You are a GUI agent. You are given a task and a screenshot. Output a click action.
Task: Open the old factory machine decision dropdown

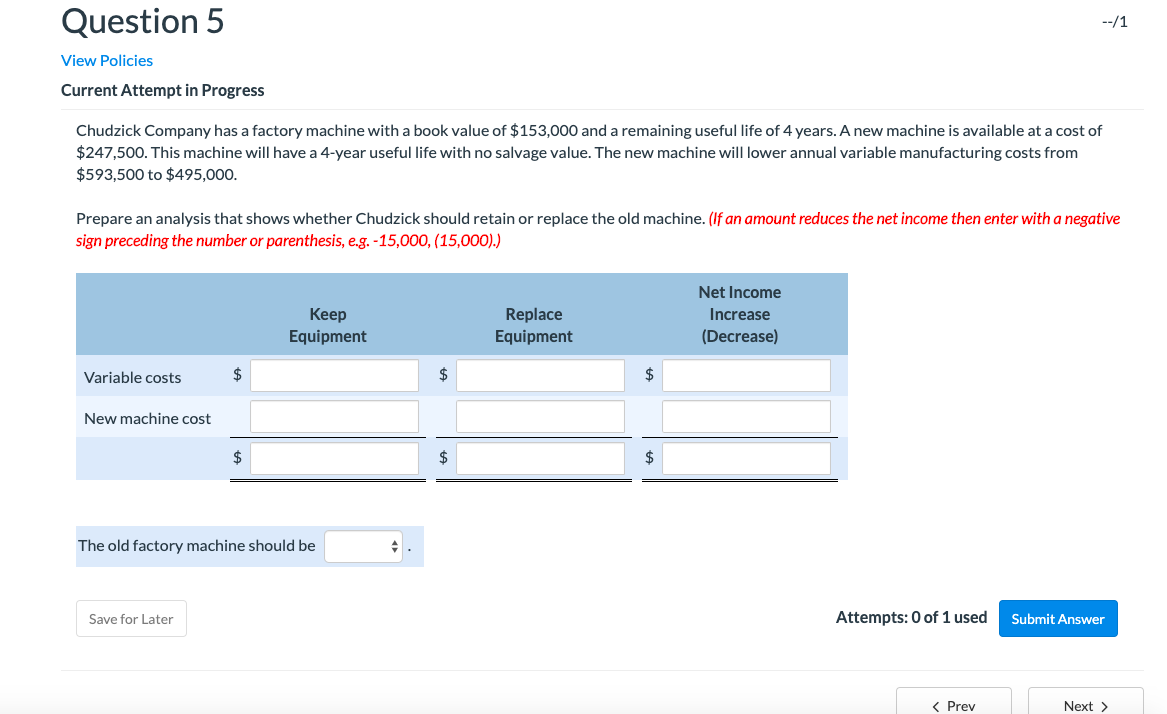[x=360, y=546]
